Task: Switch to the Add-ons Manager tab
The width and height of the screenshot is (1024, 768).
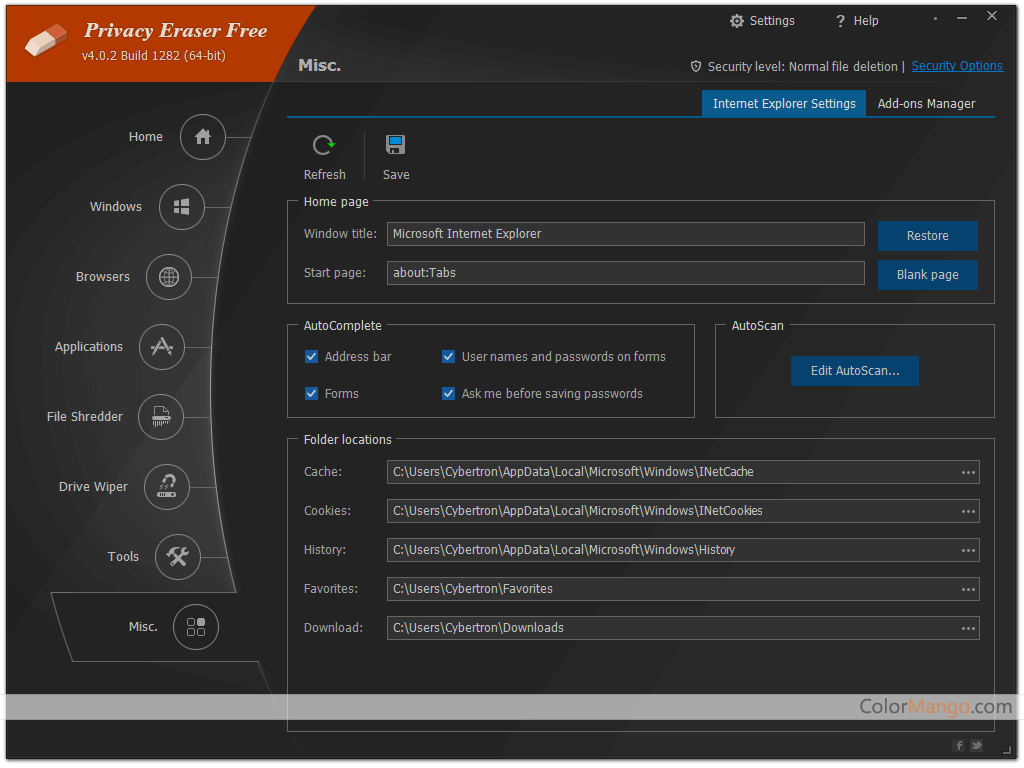Action: (926, 104)
